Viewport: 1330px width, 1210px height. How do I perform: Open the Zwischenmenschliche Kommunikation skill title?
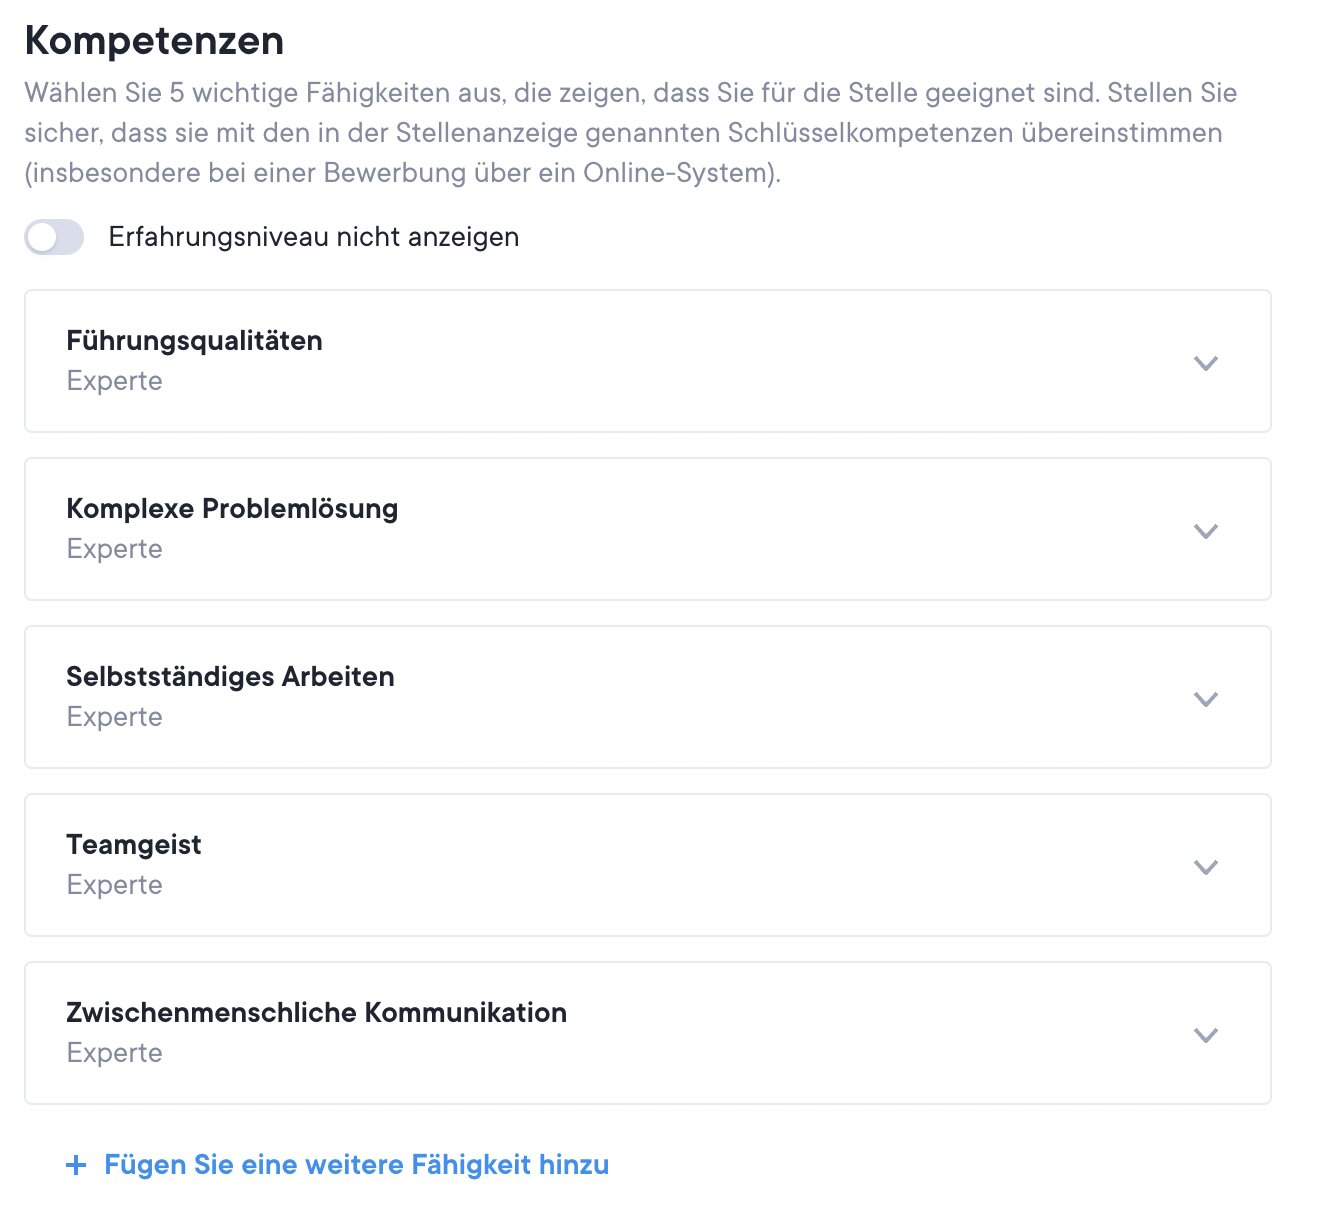[x=316, y=1013]
